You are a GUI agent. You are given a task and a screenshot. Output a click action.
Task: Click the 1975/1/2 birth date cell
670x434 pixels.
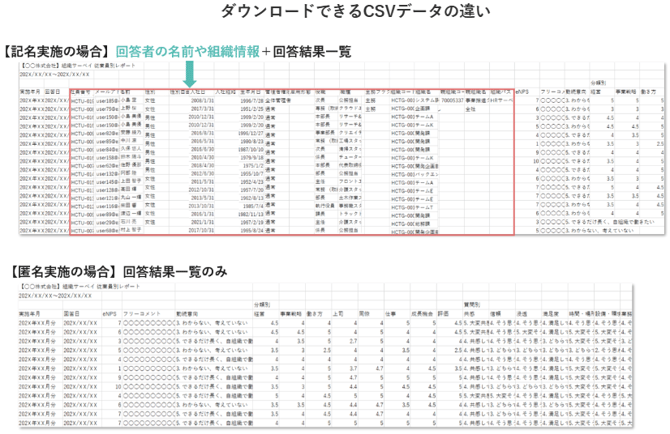tap(253, 166)
